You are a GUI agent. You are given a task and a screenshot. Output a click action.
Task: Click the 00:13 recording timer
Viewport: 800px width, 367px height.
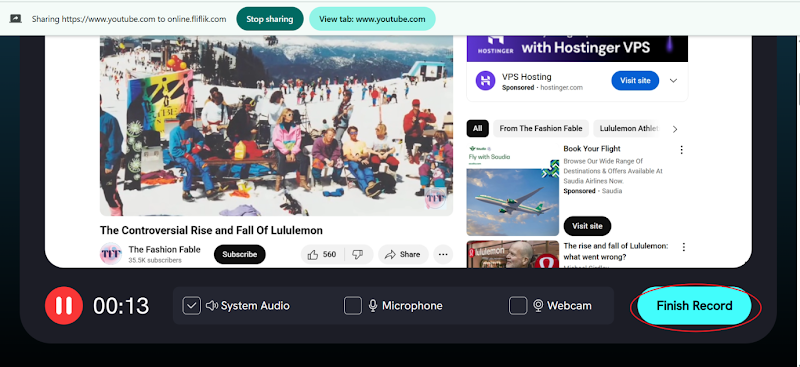coord(121,306)
